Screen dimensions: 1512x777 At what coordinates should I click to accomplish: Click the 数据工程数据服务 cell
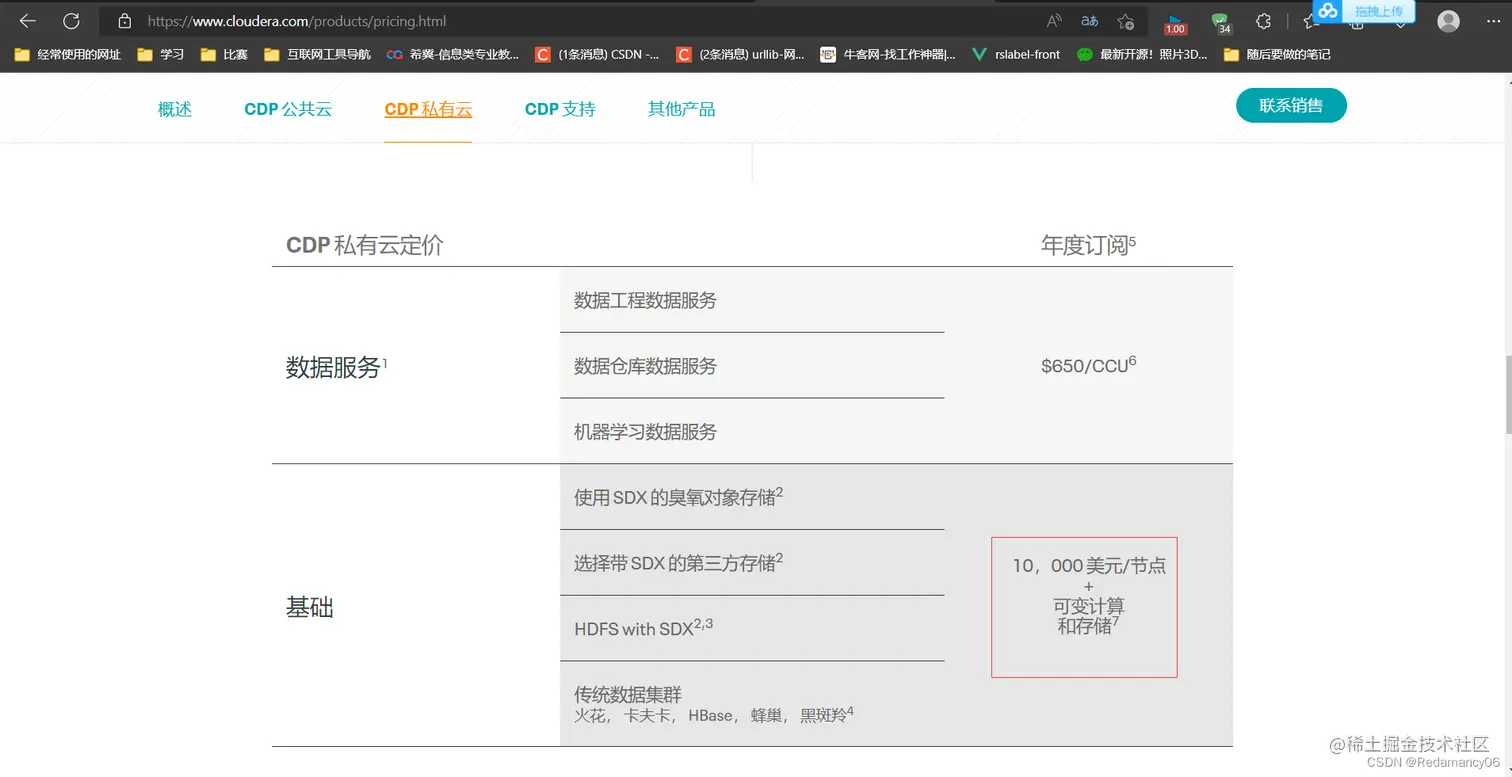click(x=645, y=300)
